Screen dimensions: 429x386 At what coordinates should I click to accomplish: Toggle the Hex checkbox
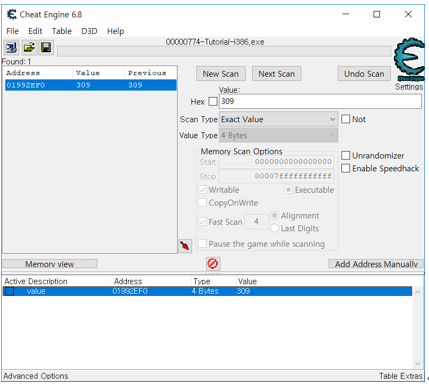[x=213, y=101]
